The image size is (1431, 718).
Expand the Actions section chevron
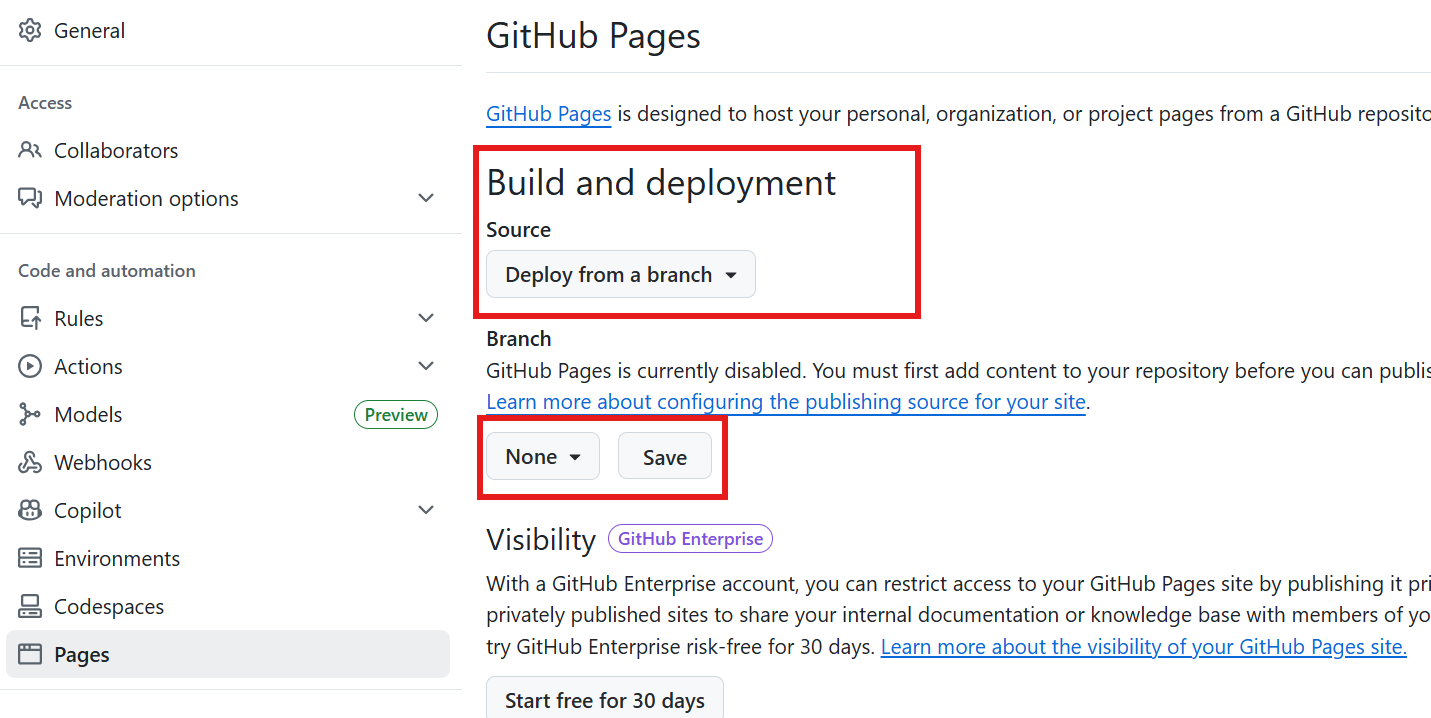[x=426, y=367]
